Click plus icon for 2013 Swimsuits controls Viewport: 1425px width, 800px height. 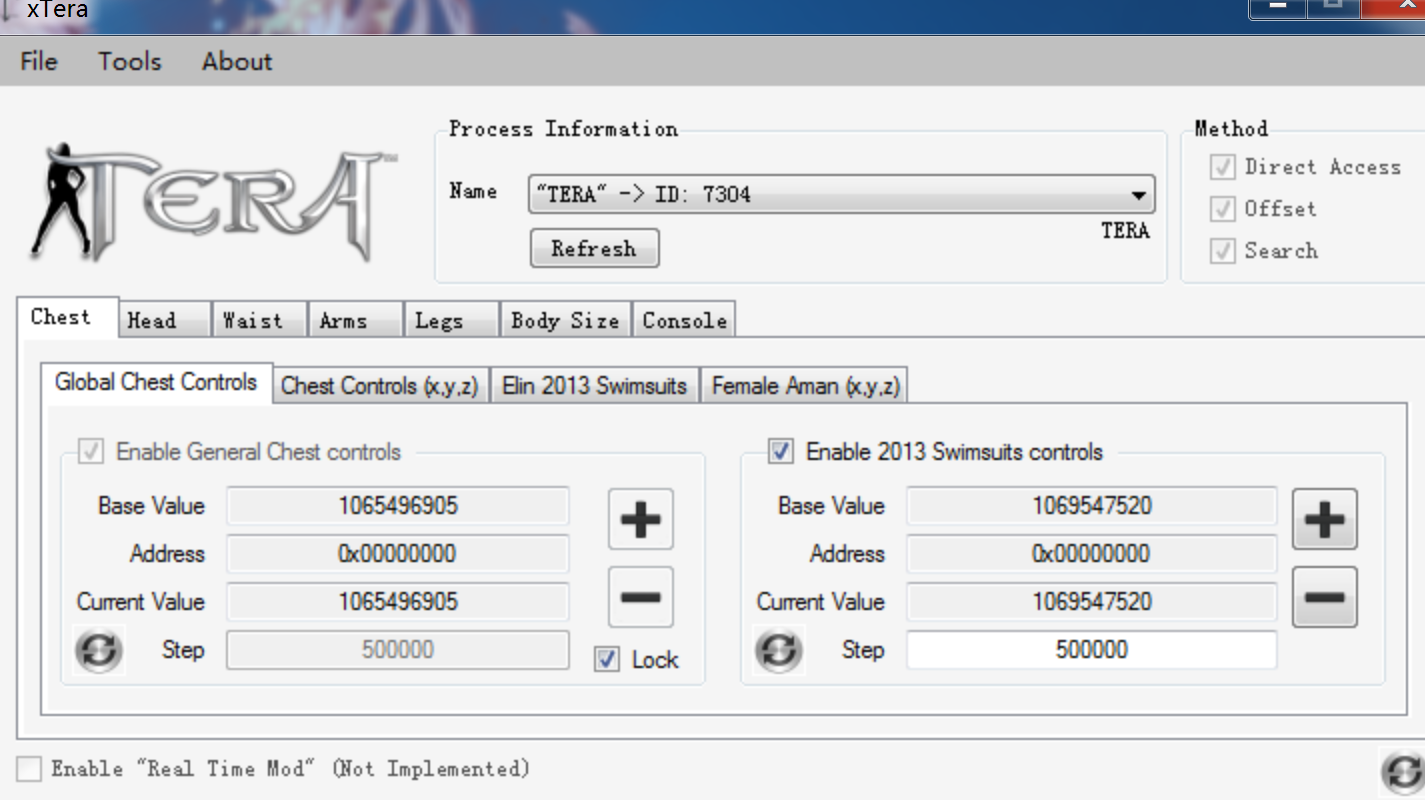(1324, 519)
